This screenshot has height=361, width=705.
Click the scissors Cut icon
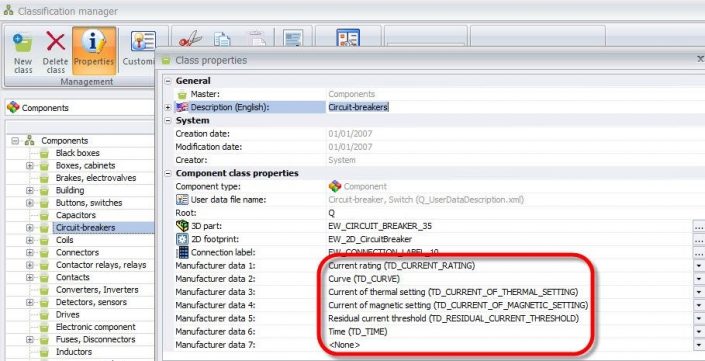click(x=190, y=40)
